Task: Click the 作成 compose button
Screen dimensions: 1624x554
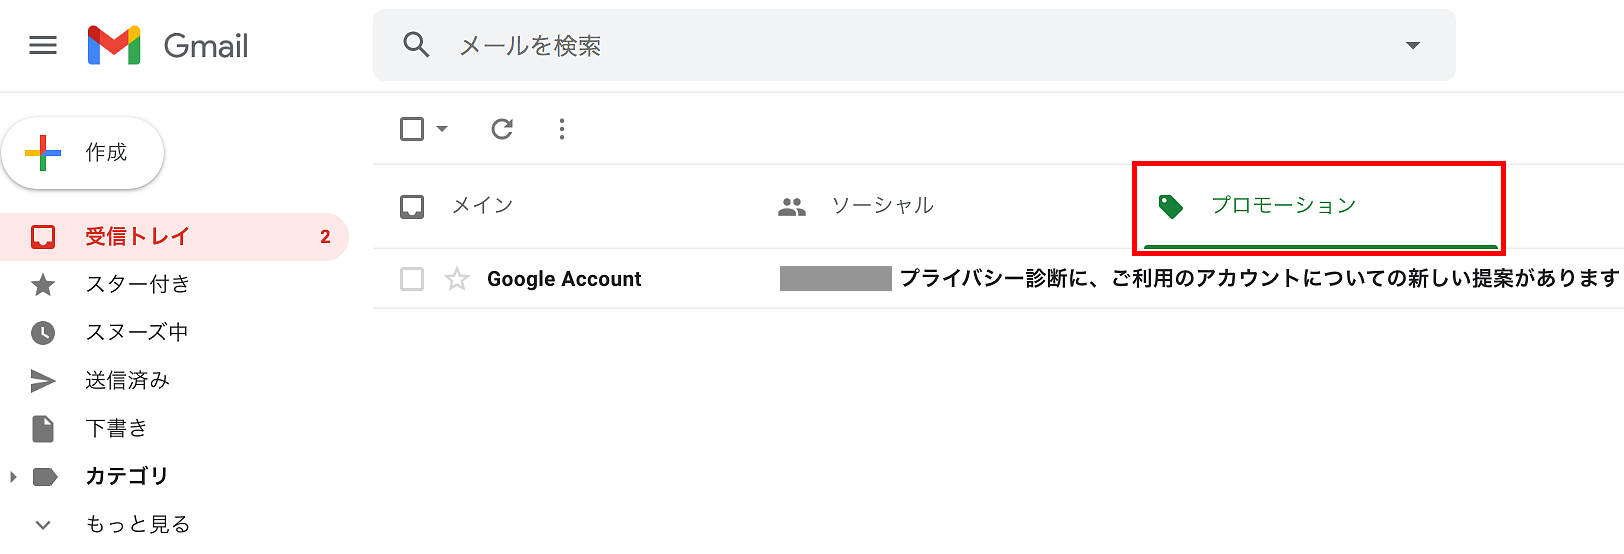Action: click(x=83, y=153)
